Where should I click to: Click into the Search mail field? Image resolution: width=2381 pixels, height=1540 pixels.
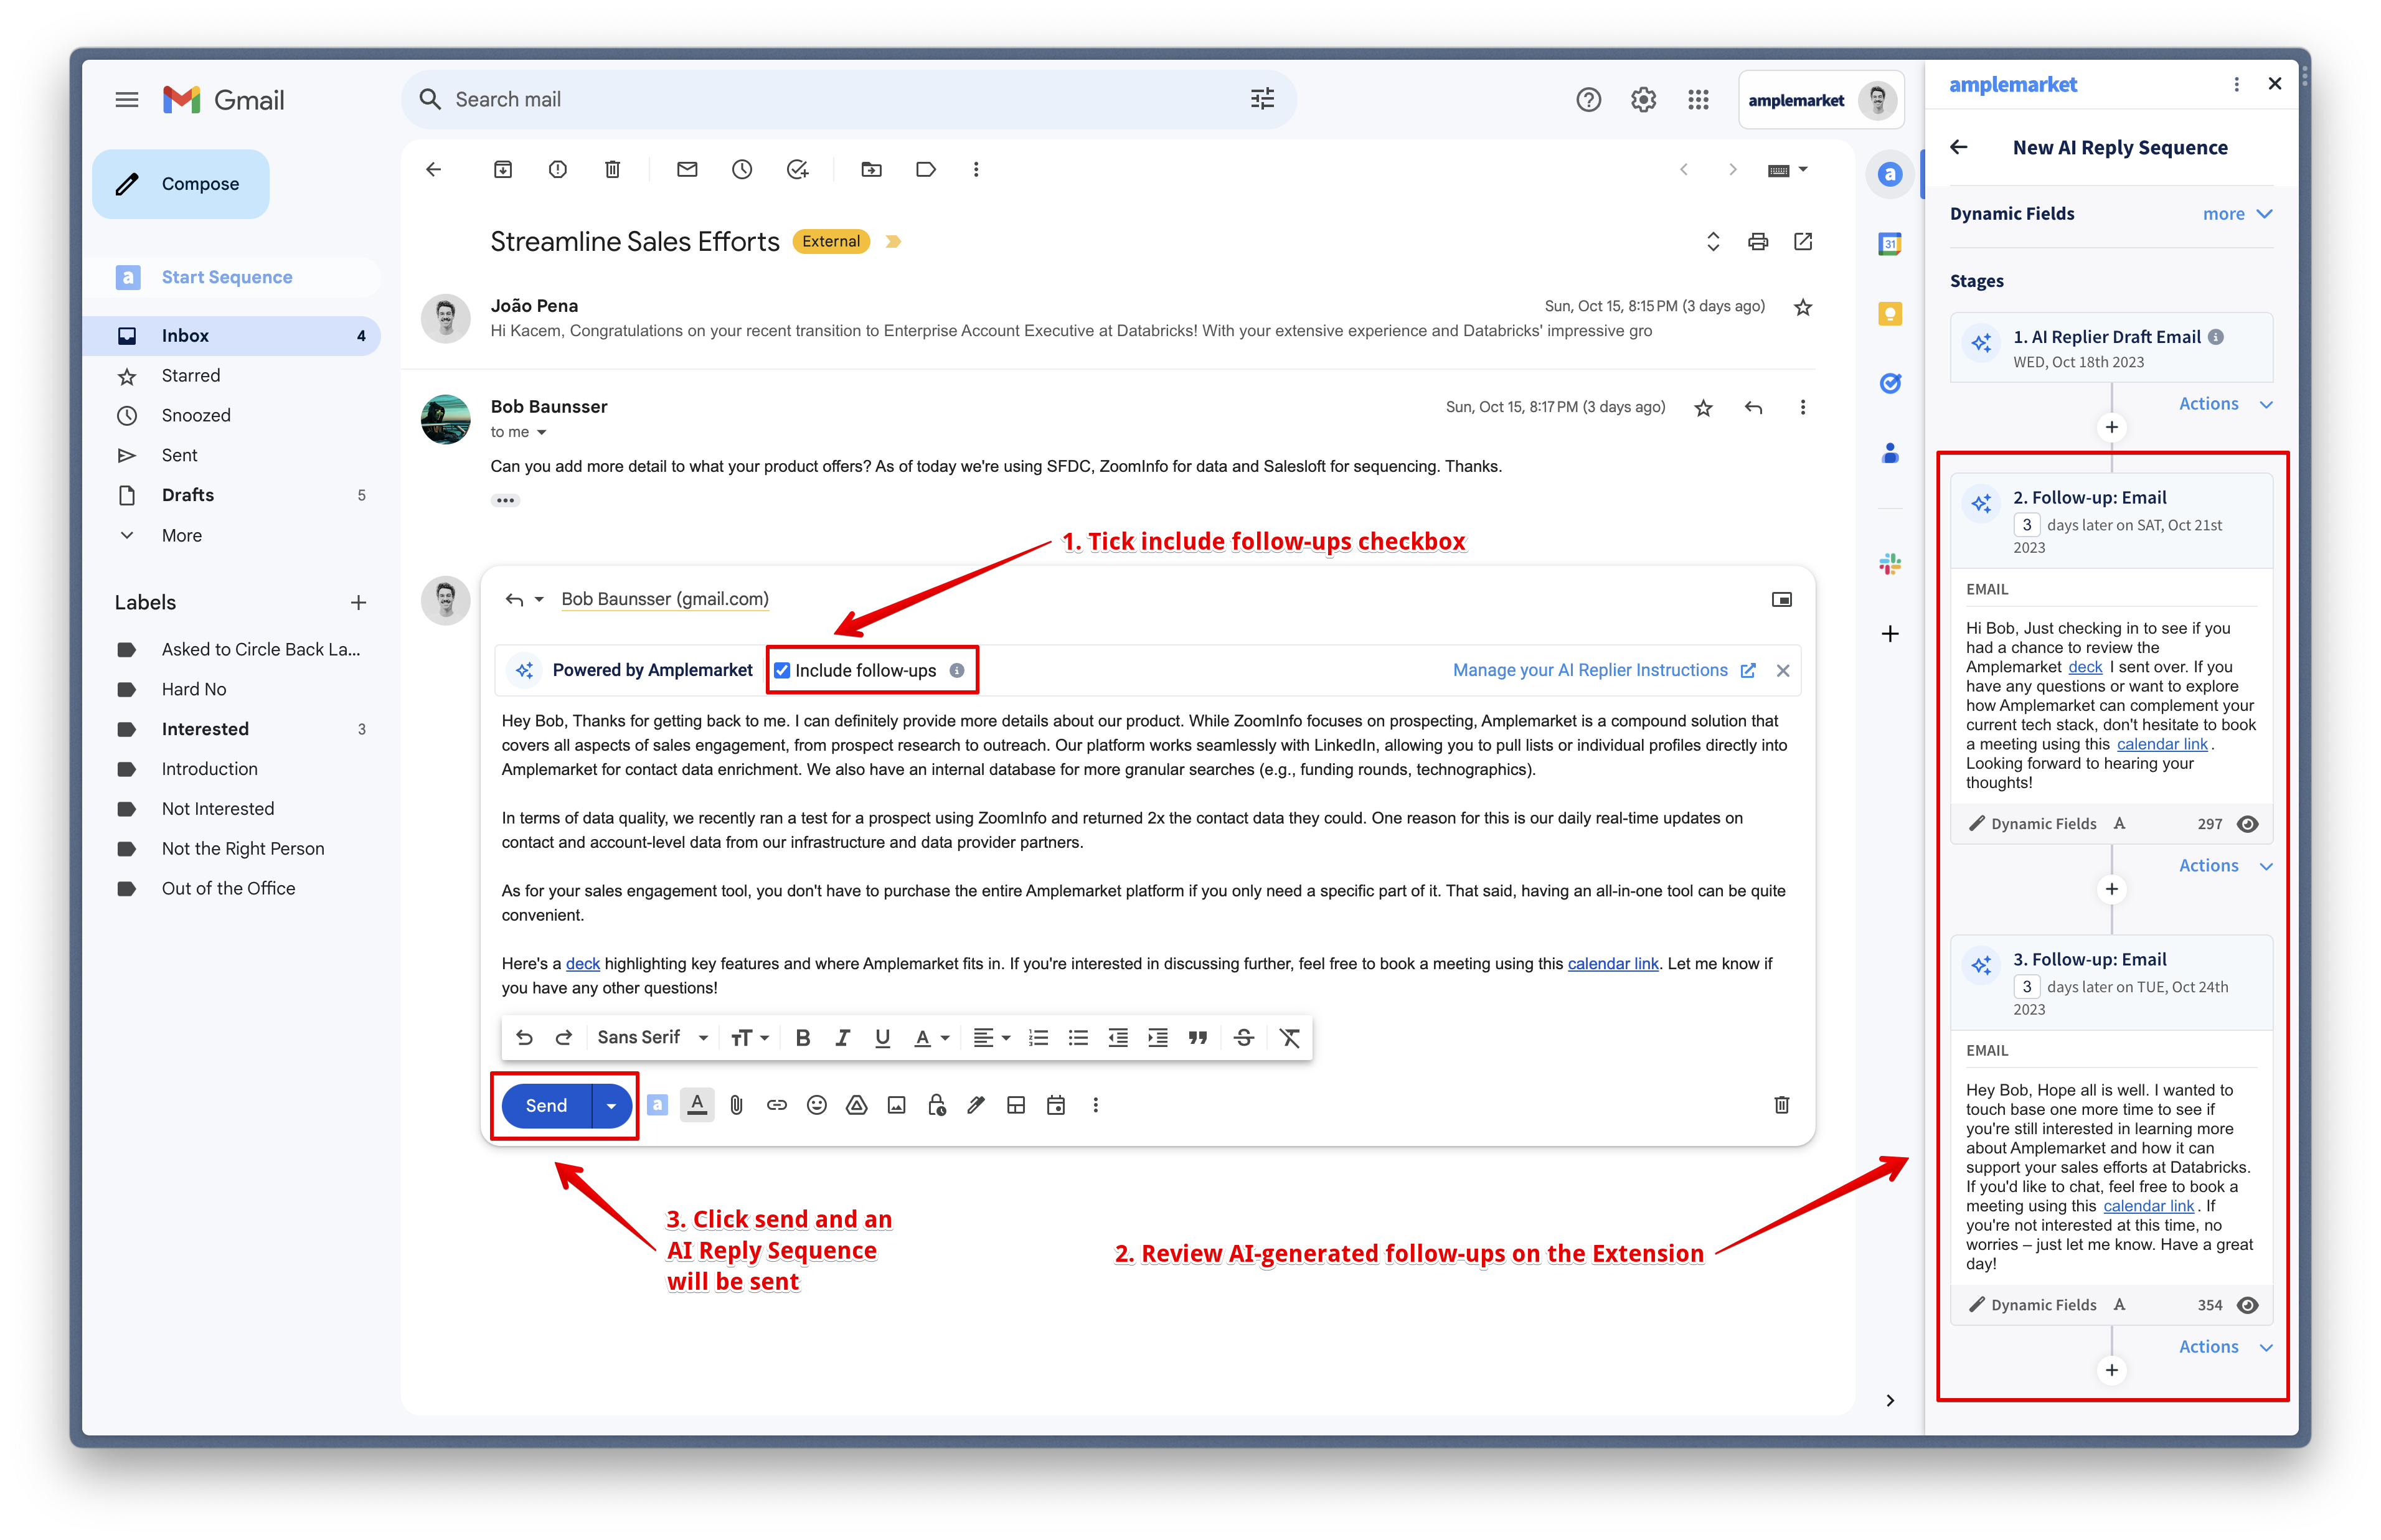coord(848,100)
